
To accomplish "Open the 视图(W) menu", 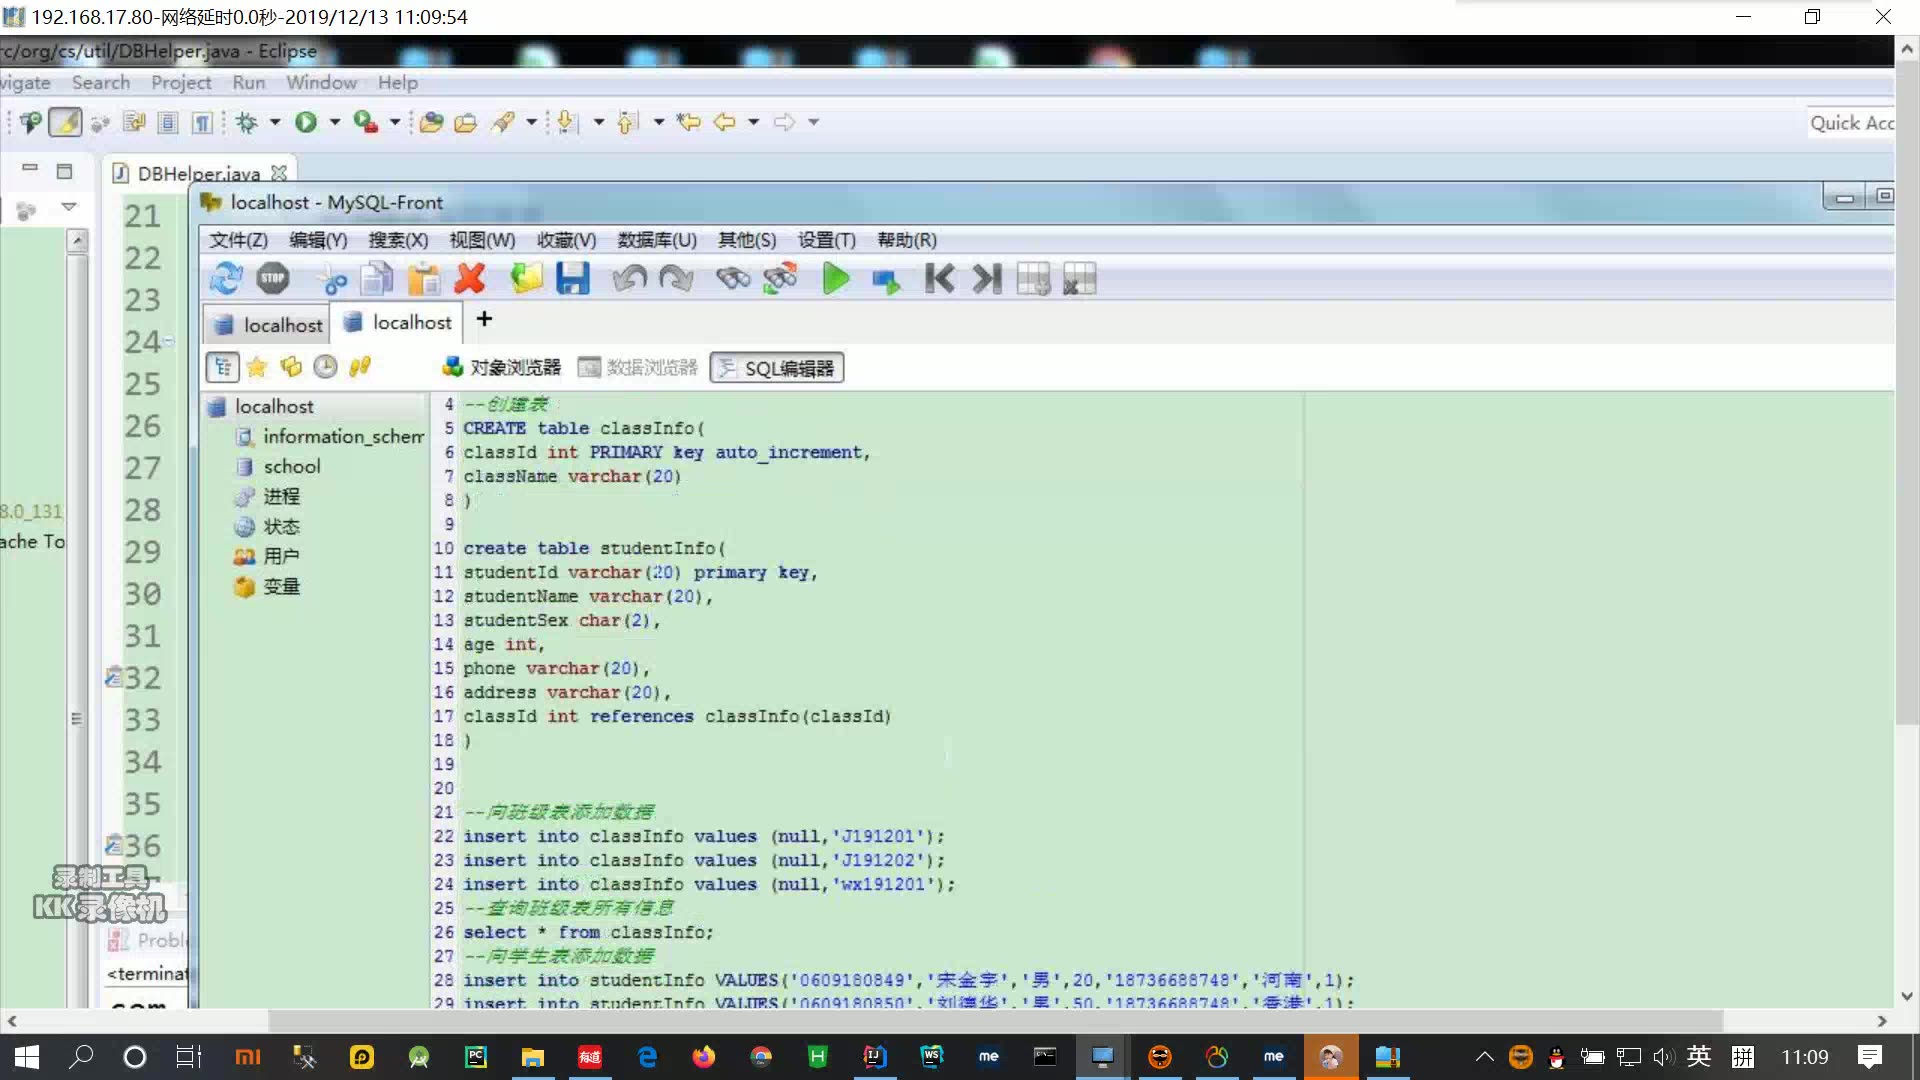I will click(x=482, y=240).
